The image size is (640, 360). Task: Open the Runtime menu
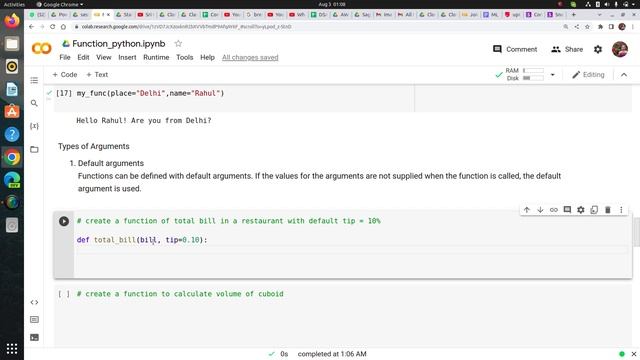[156, 58]
